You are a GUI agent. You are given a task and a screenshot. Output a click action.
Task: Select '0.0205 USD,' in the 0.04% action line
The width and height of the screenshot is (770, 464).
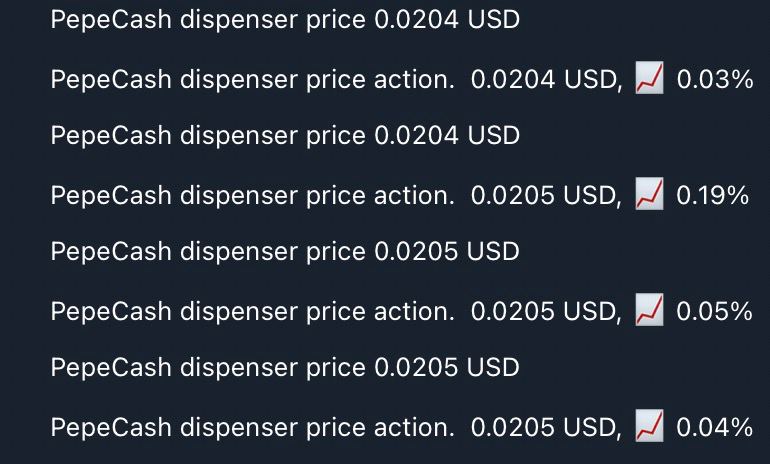(x=547, y=427)
